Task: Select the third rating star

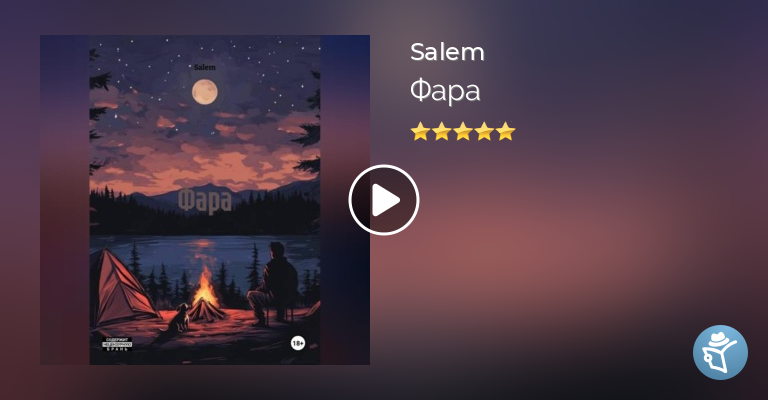Action: 463,132
